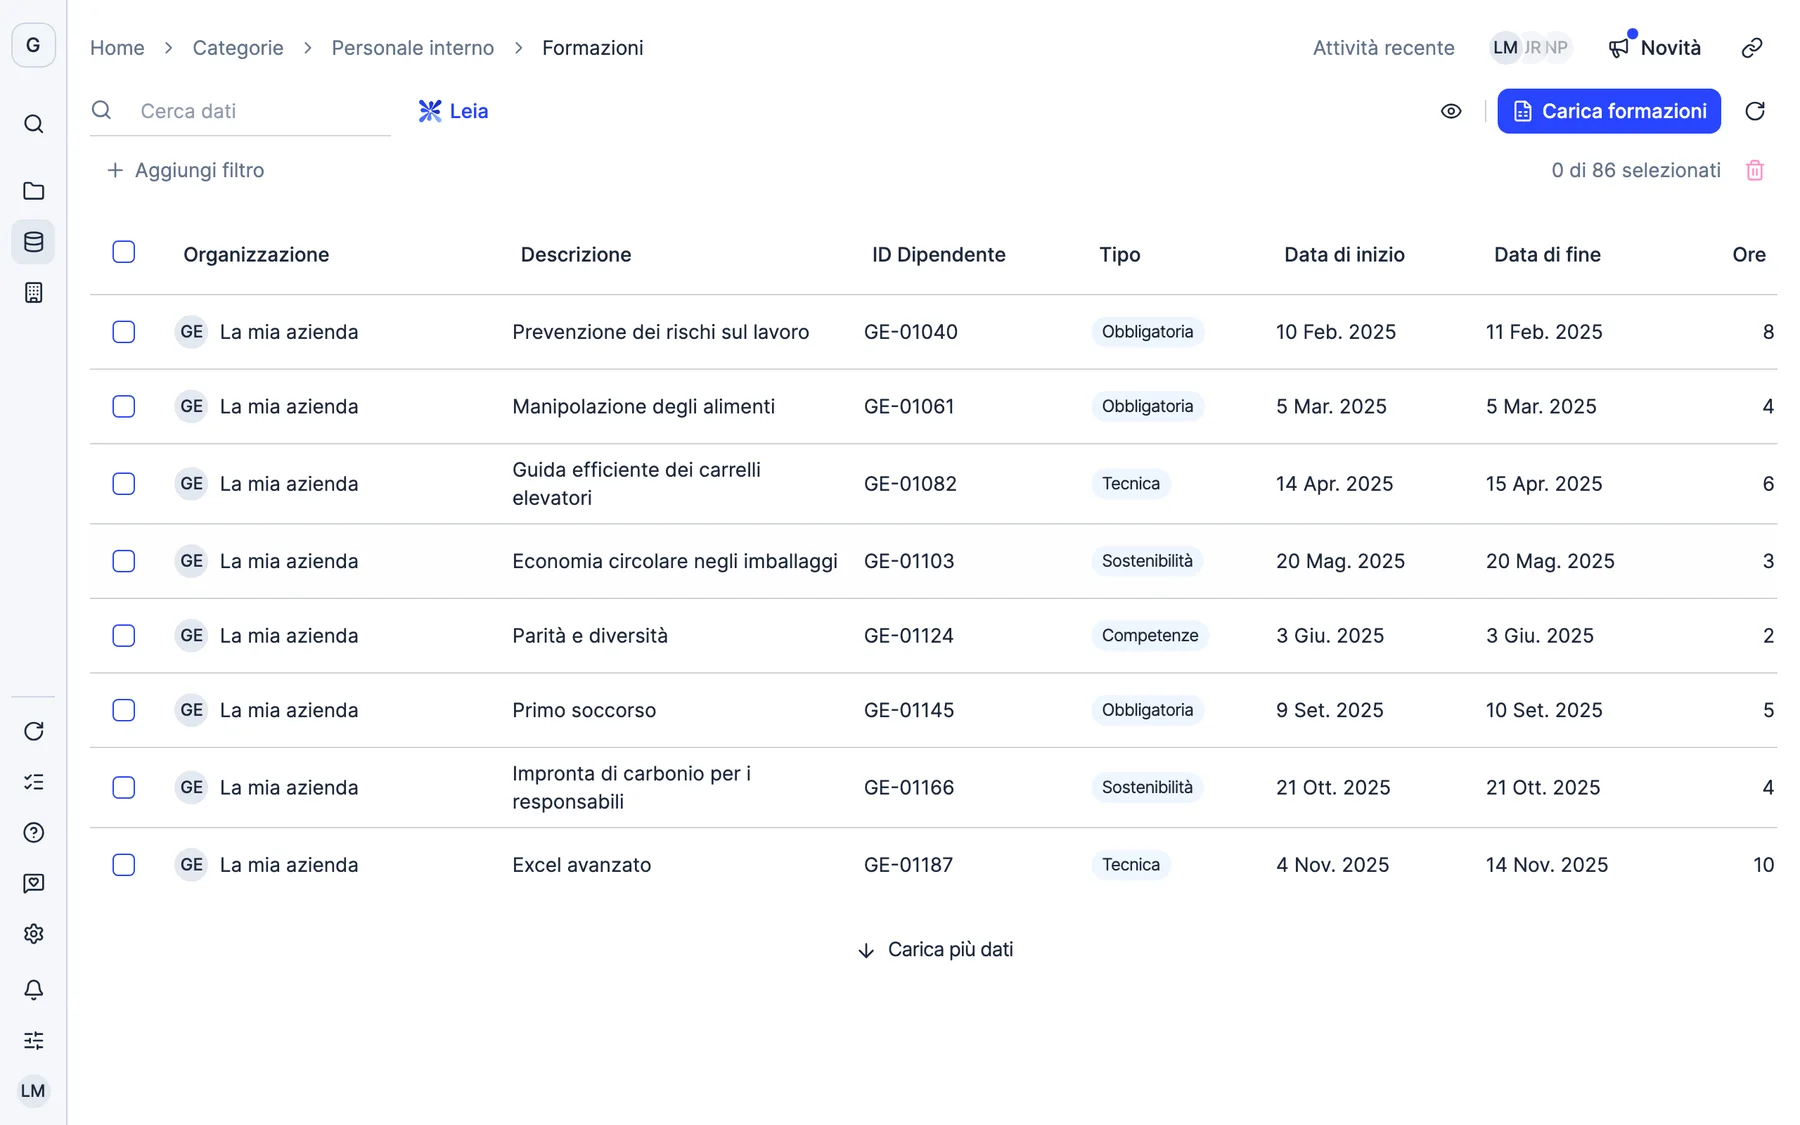The height and width of the screenshot is (1125, 1800).
Task: Open the settings gear in the sidebar
Action: click(33, 933)
